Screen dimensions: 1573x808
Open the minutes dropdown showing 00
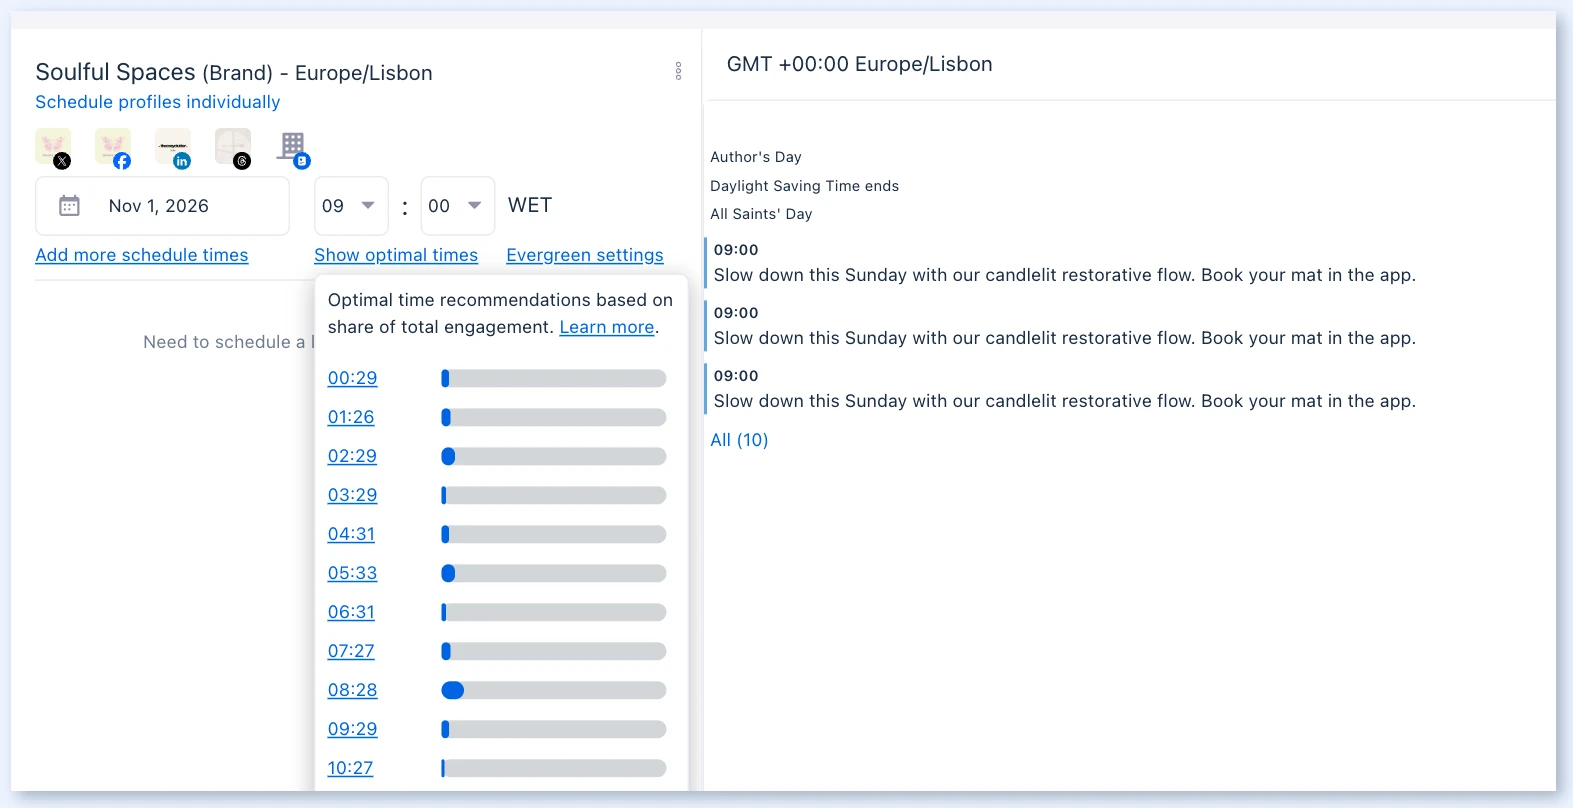[457, 206]
